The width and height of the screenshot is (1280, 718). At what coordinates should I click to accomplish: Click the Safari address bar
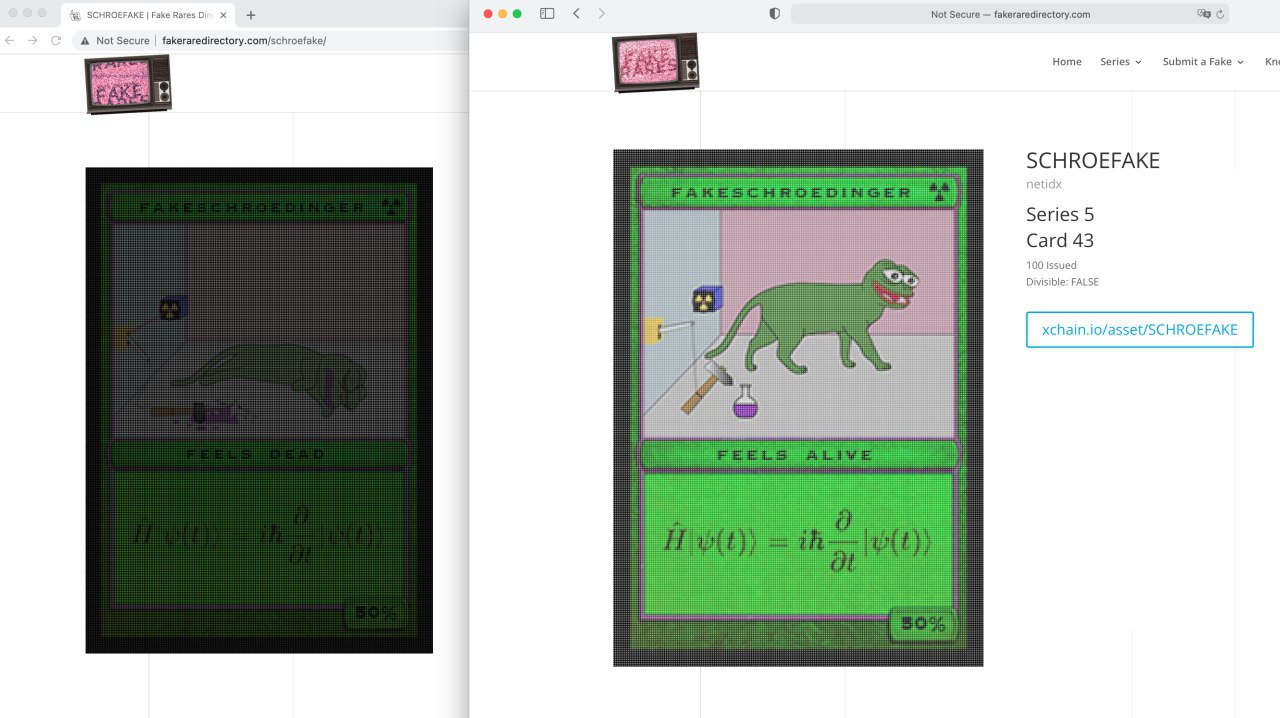pos(1010,14)
